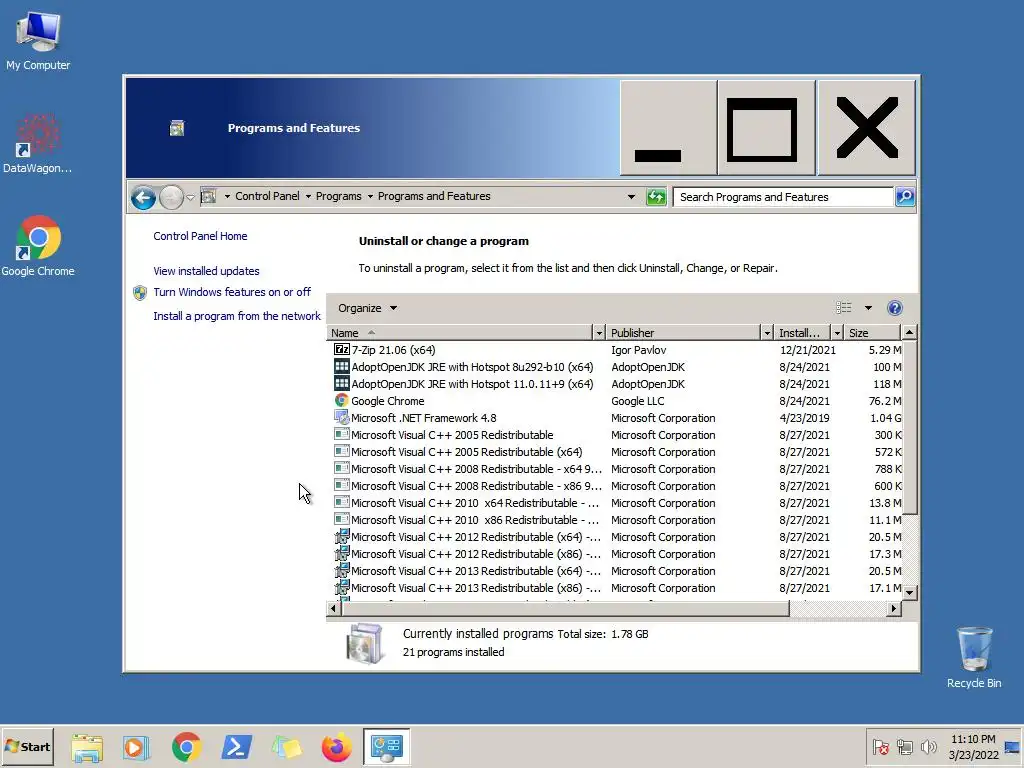This screenshot has width=1024, height=768.
Task: Click the change view icon
Action: (x=843, y=308)
